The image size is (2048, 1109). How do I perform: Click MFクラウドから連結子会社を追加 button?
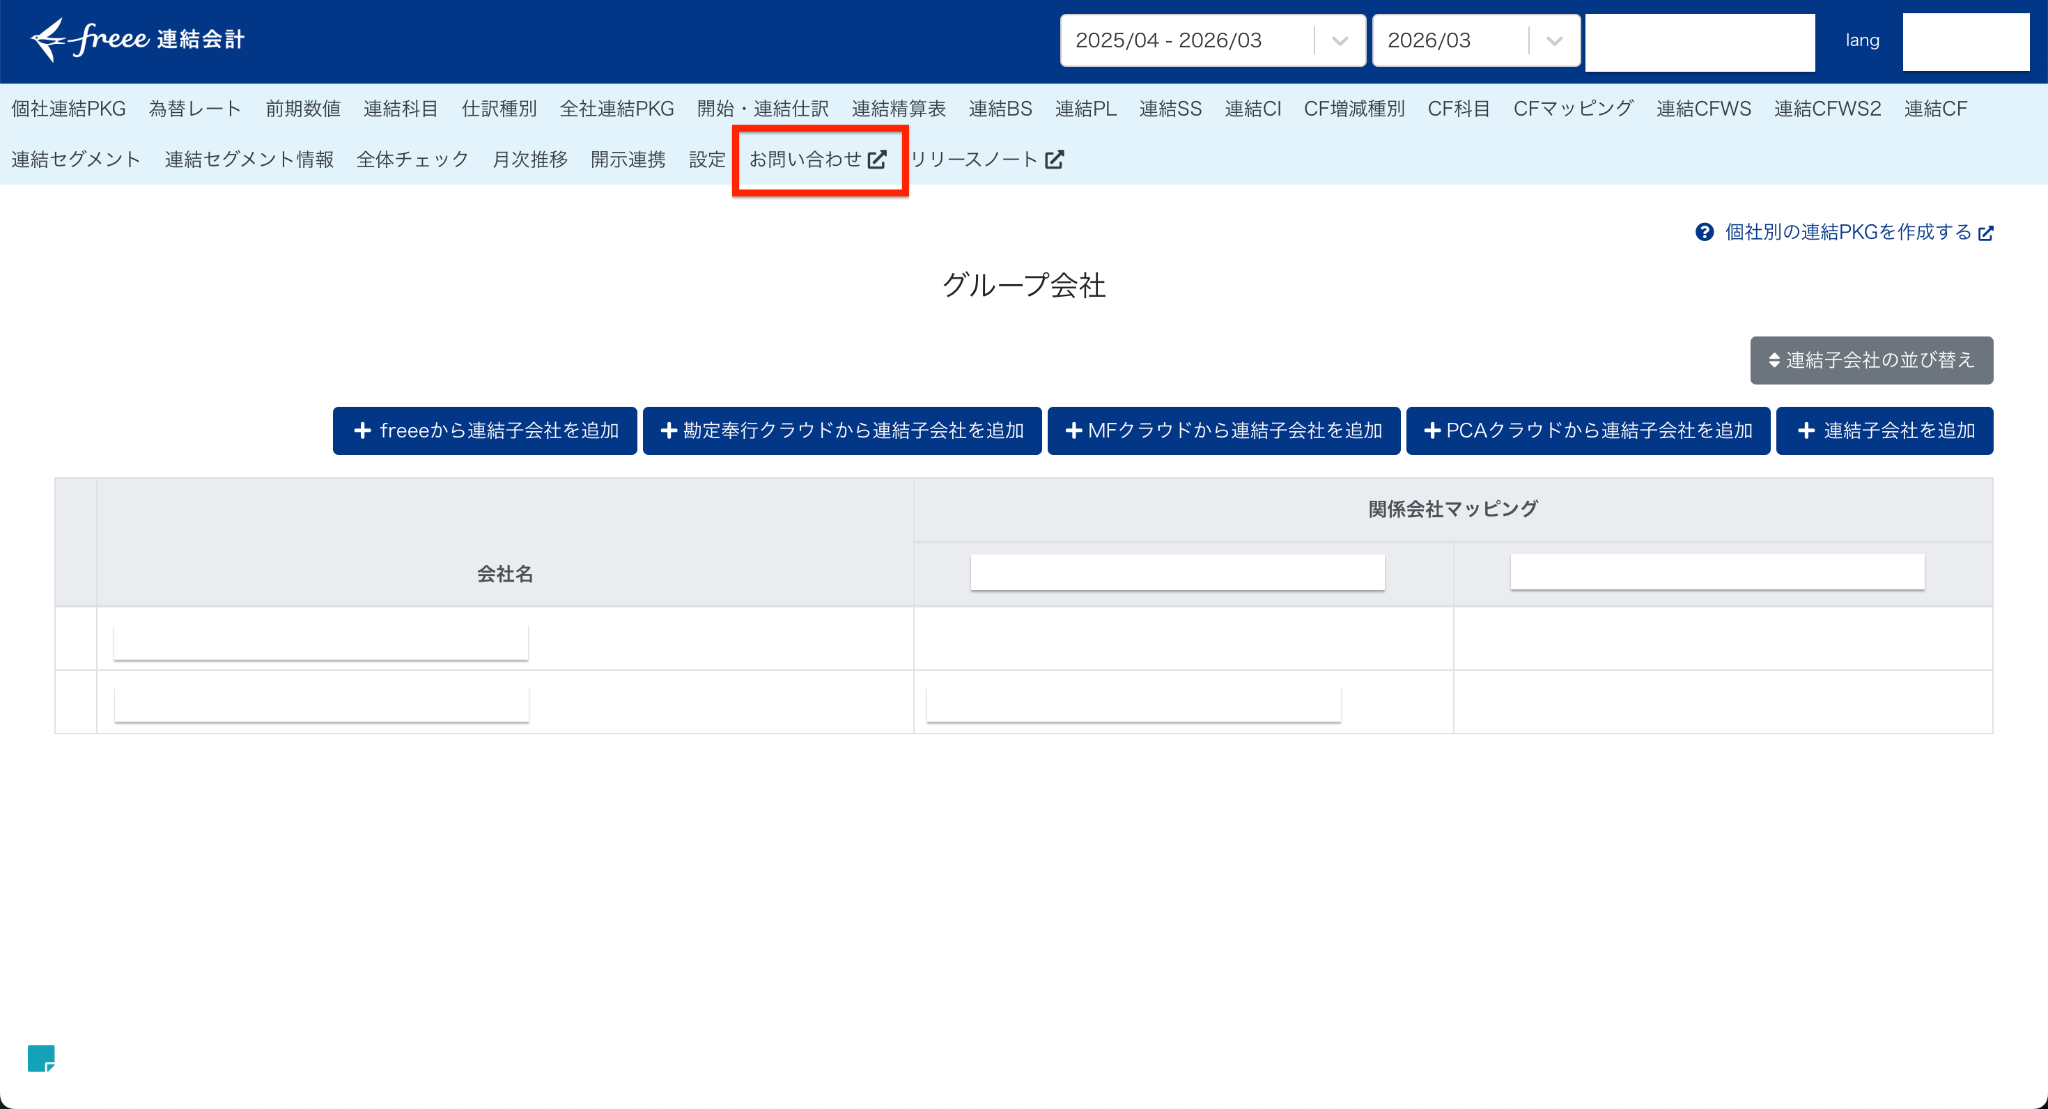[1224, 431]
